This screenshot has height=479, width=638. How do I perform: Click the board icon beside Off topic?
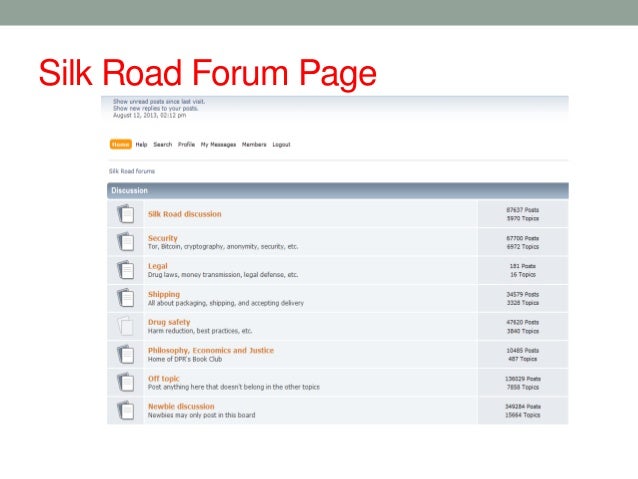[x=125, y=382]
